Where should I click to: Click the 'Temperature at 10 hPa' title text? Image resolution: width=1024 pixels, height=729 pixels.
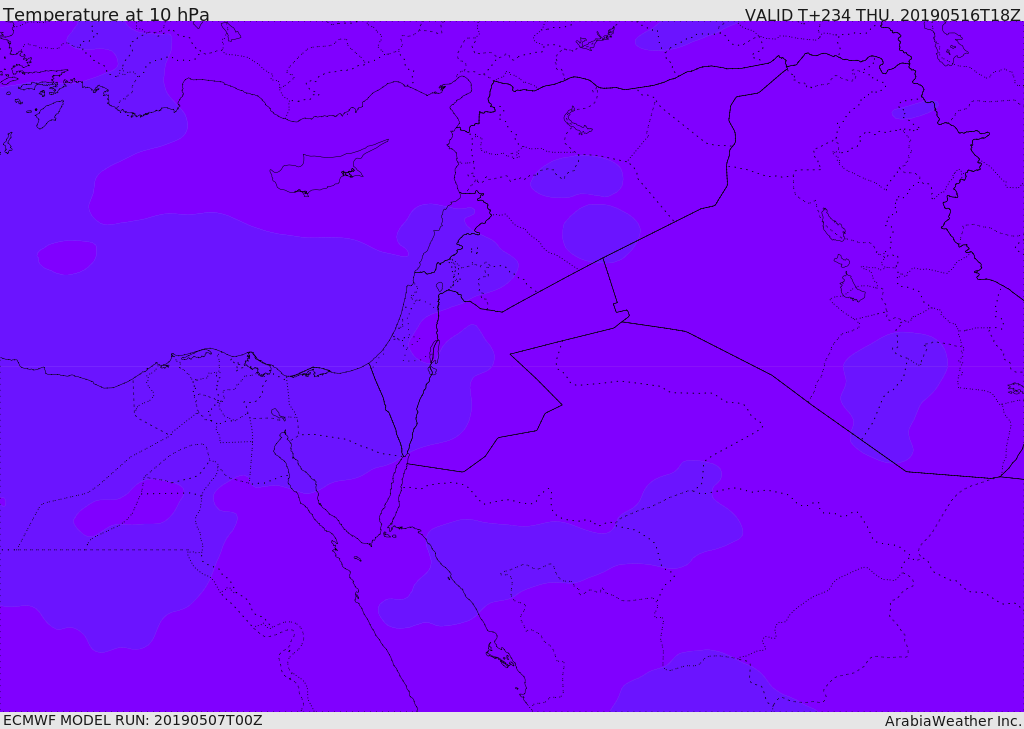click(106, 14)
